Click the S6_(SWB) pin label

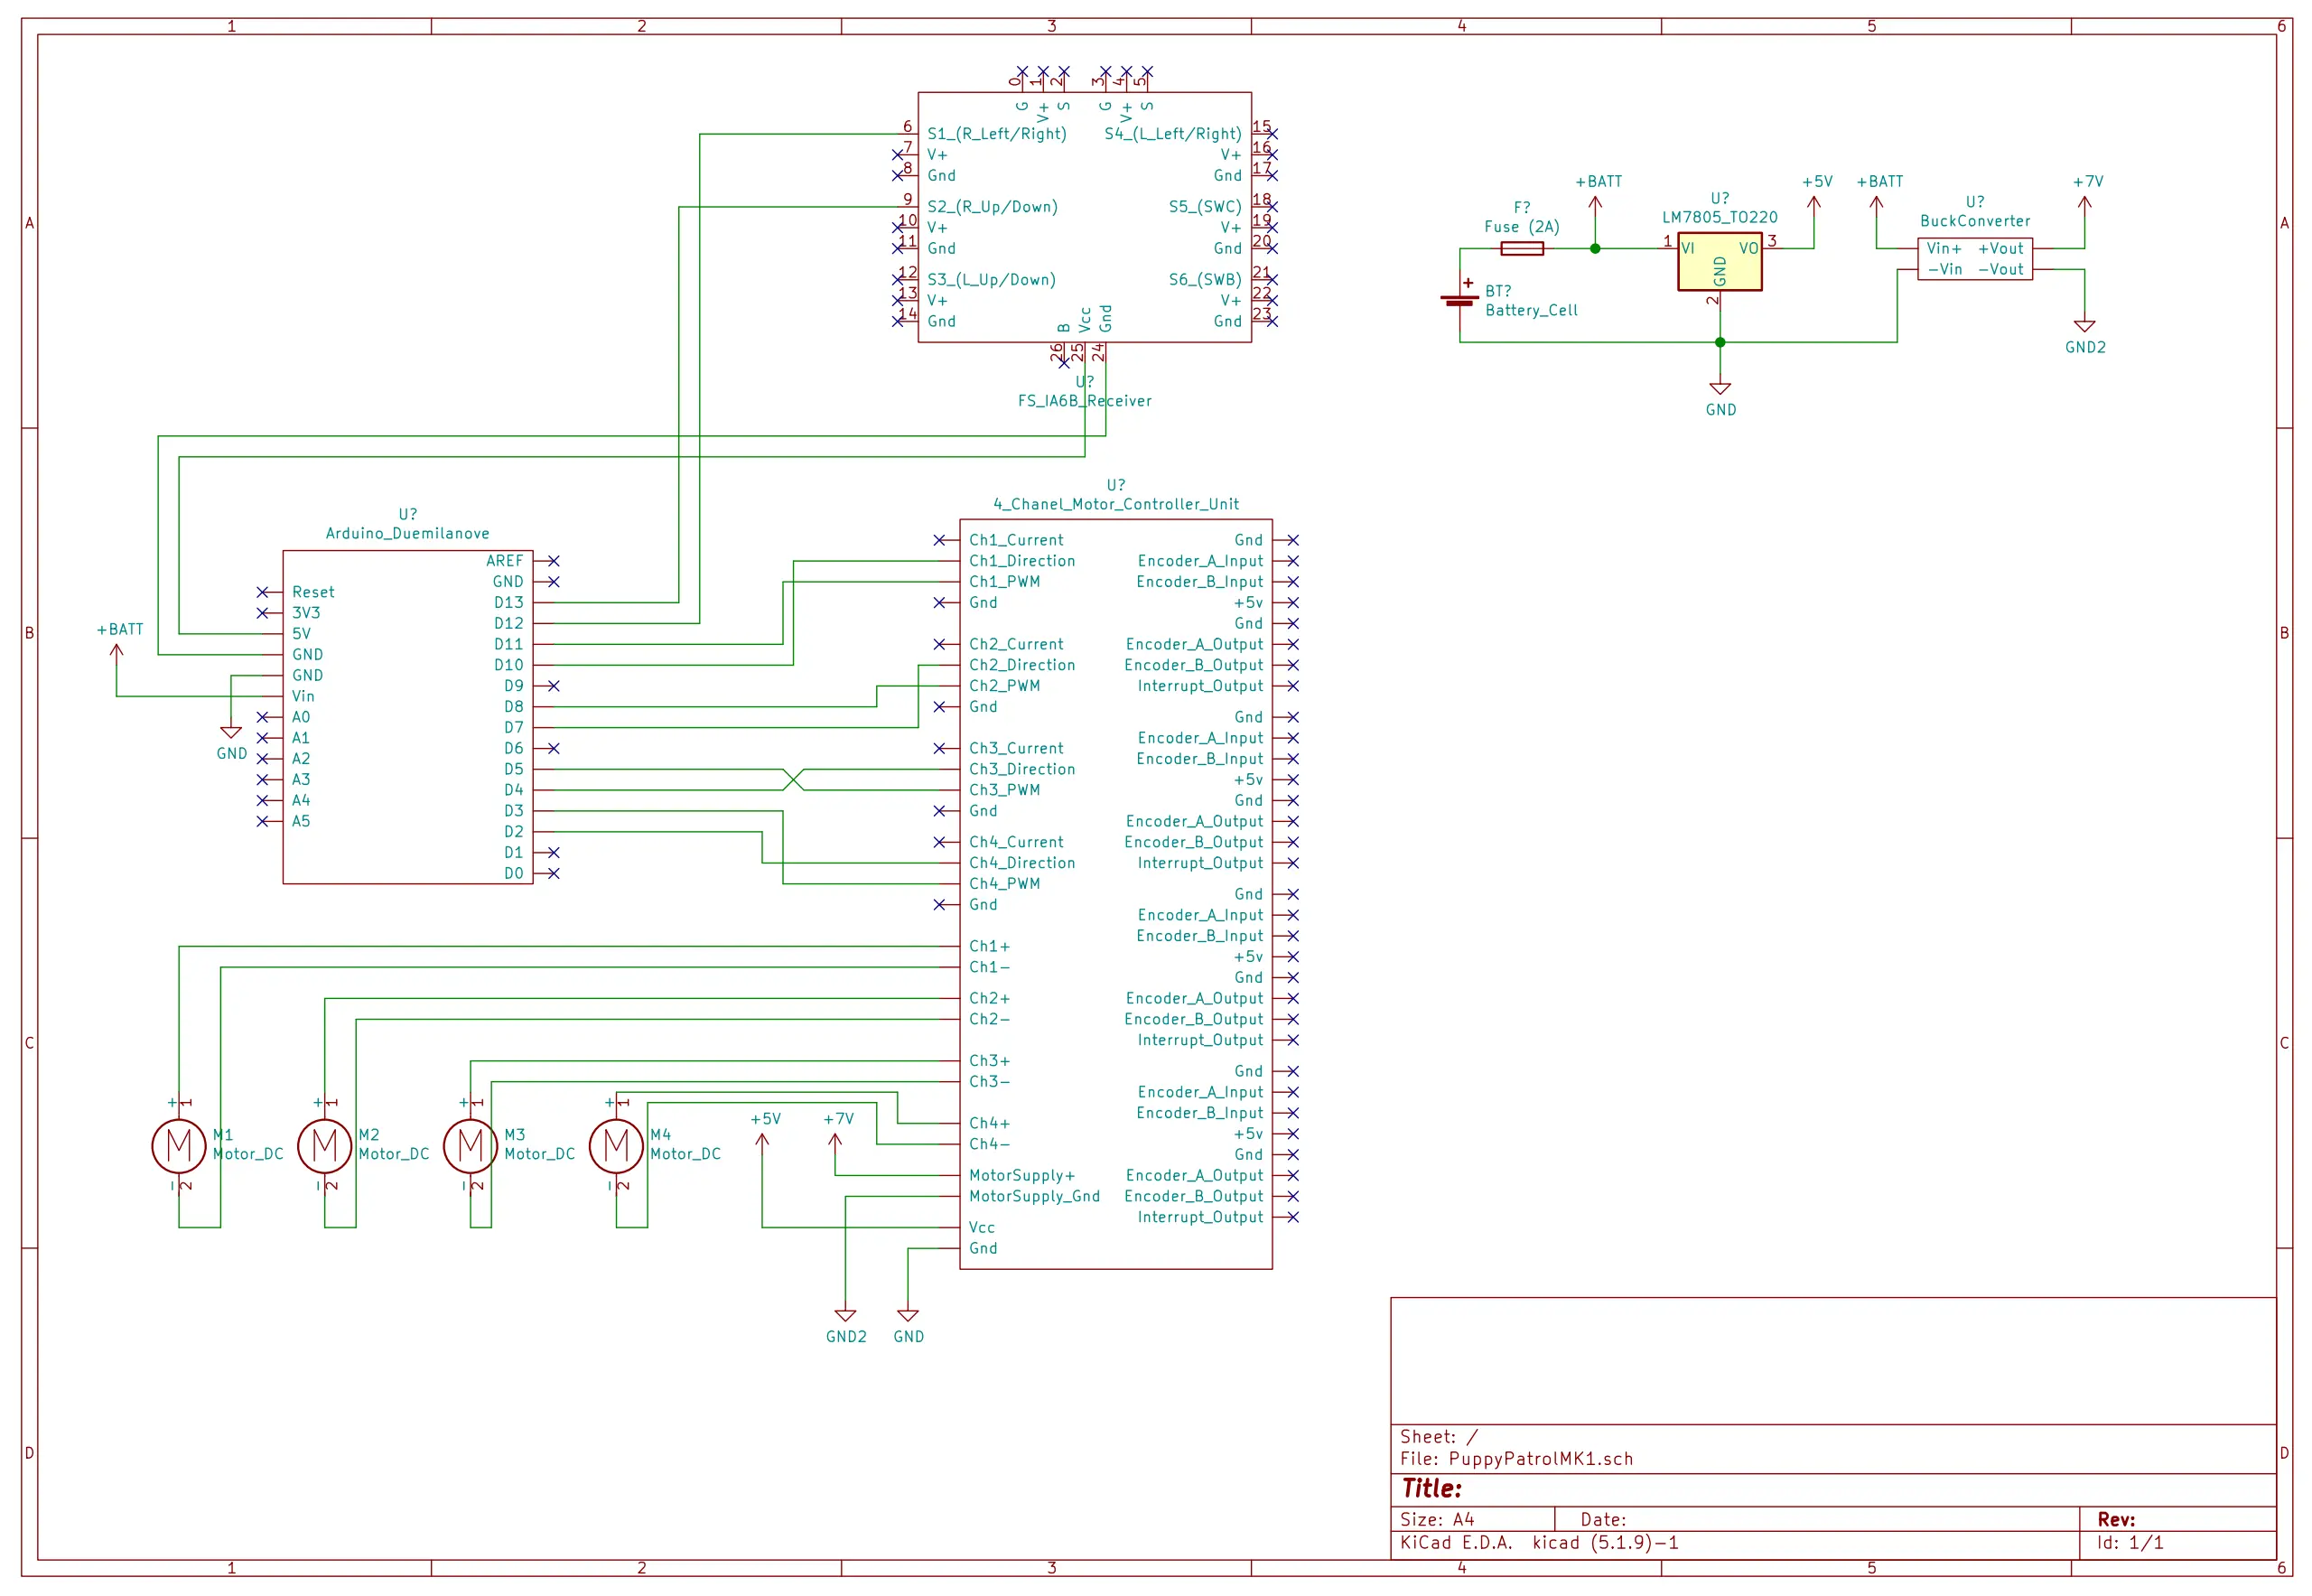click(1205, 280)
